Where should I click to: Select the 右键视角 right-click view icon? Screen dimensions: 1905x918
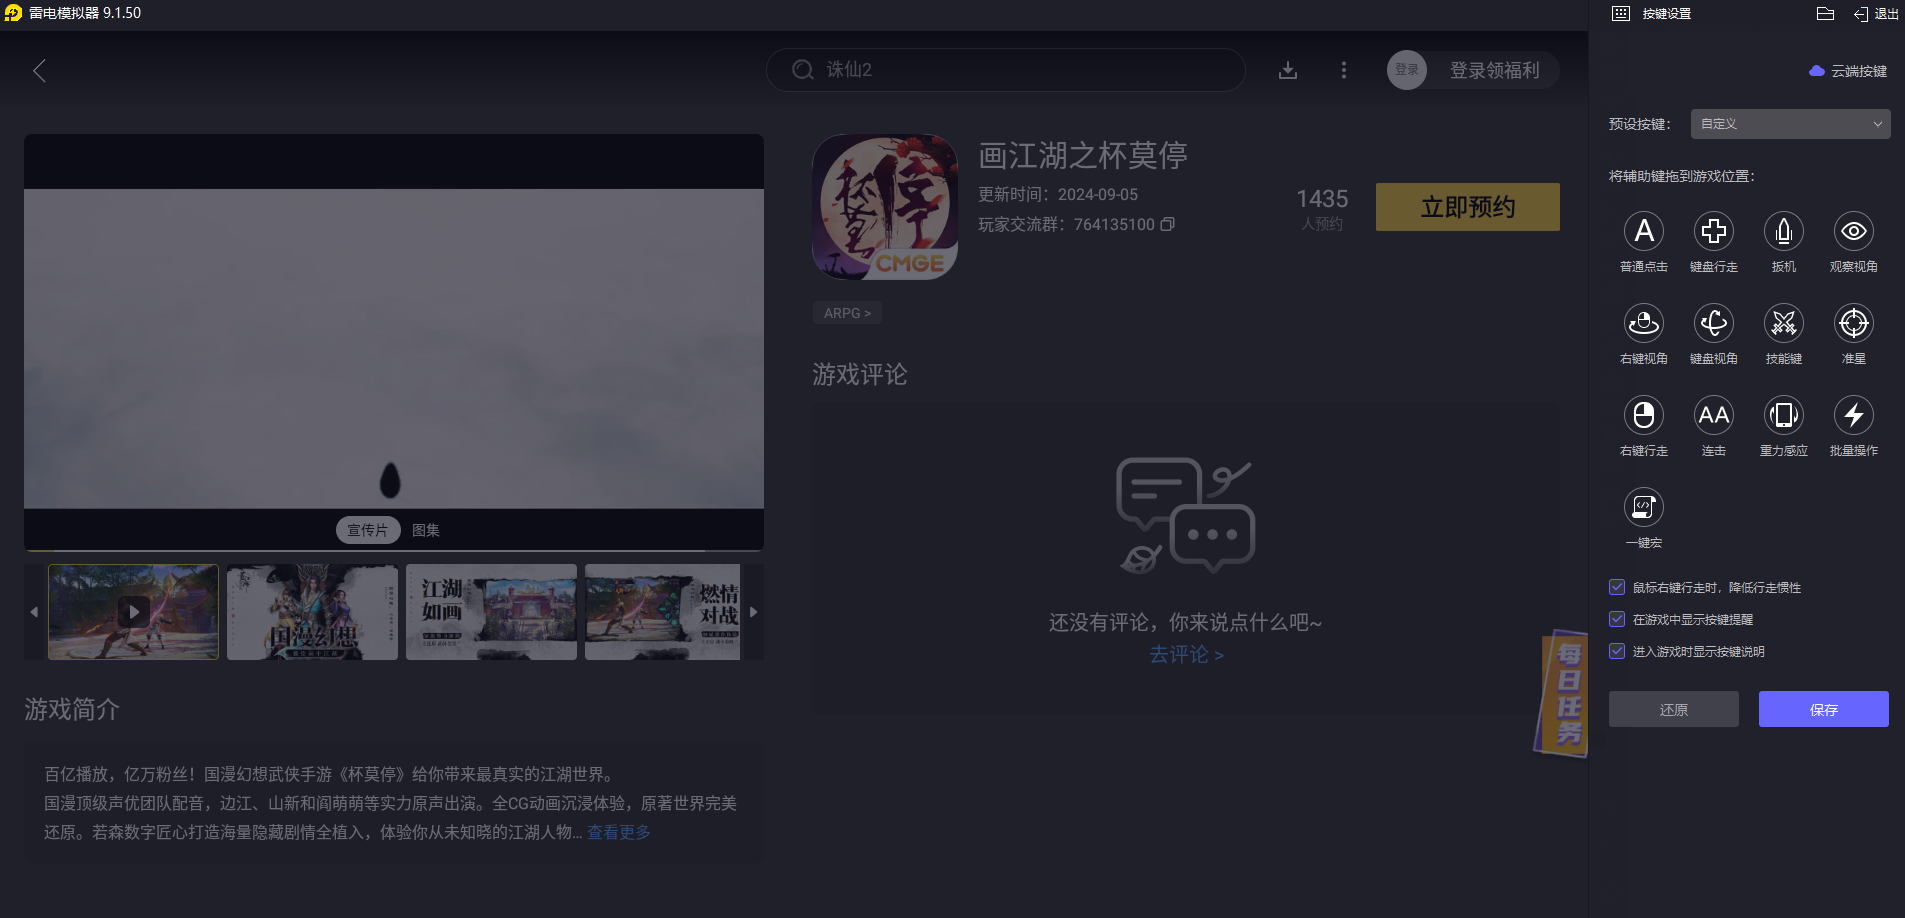1643,323
